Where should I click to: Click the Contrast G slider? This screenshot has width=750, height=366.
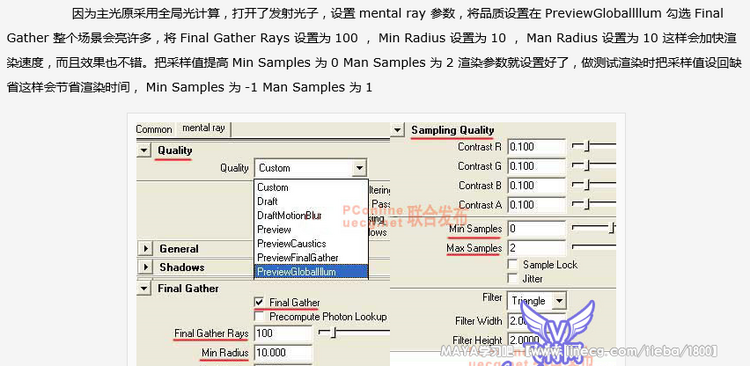(594, 166)
